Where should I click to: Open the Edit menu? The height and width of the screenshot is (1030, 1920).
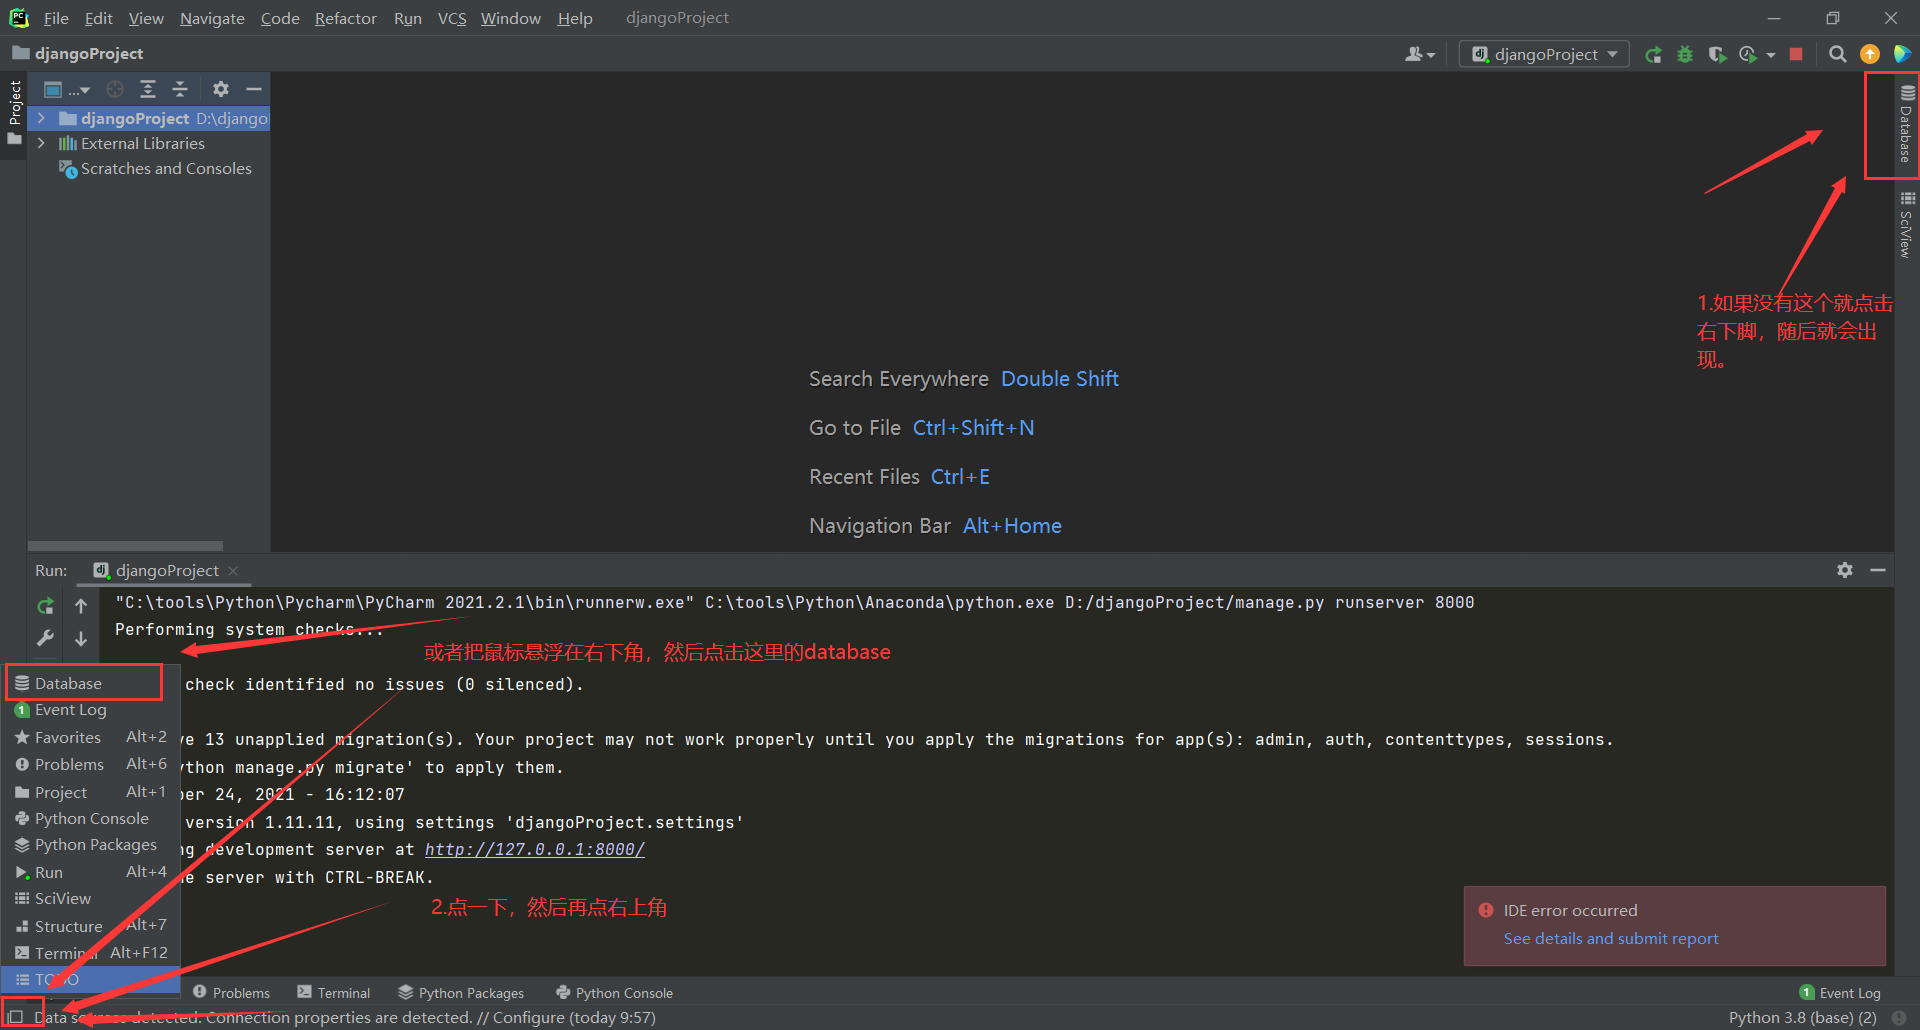tap(98, 18)
